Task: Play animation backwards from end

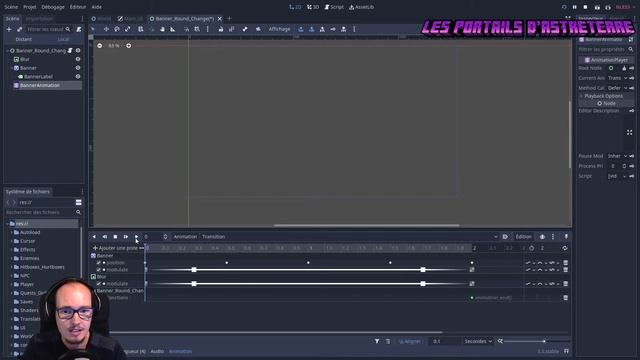Action: point(104,237)
